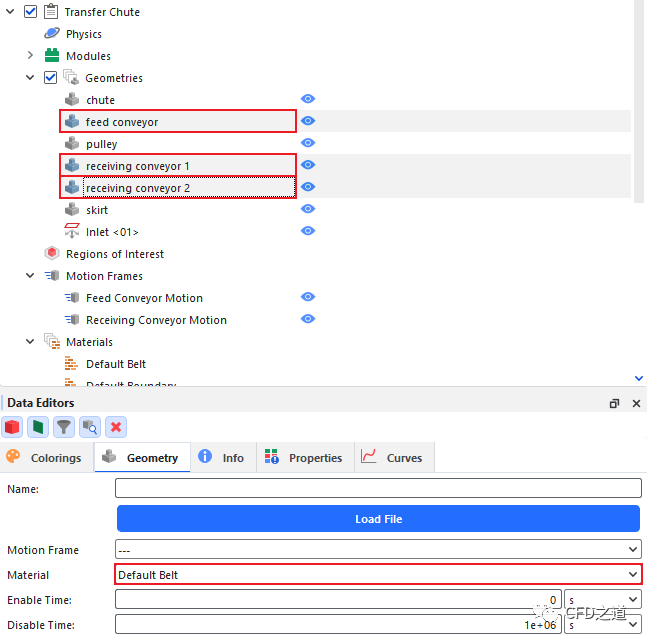Image resolution: width=647 pixels, height=641 pixels.
Task: Click the chute geometry icon
Action: click(72, 99)
